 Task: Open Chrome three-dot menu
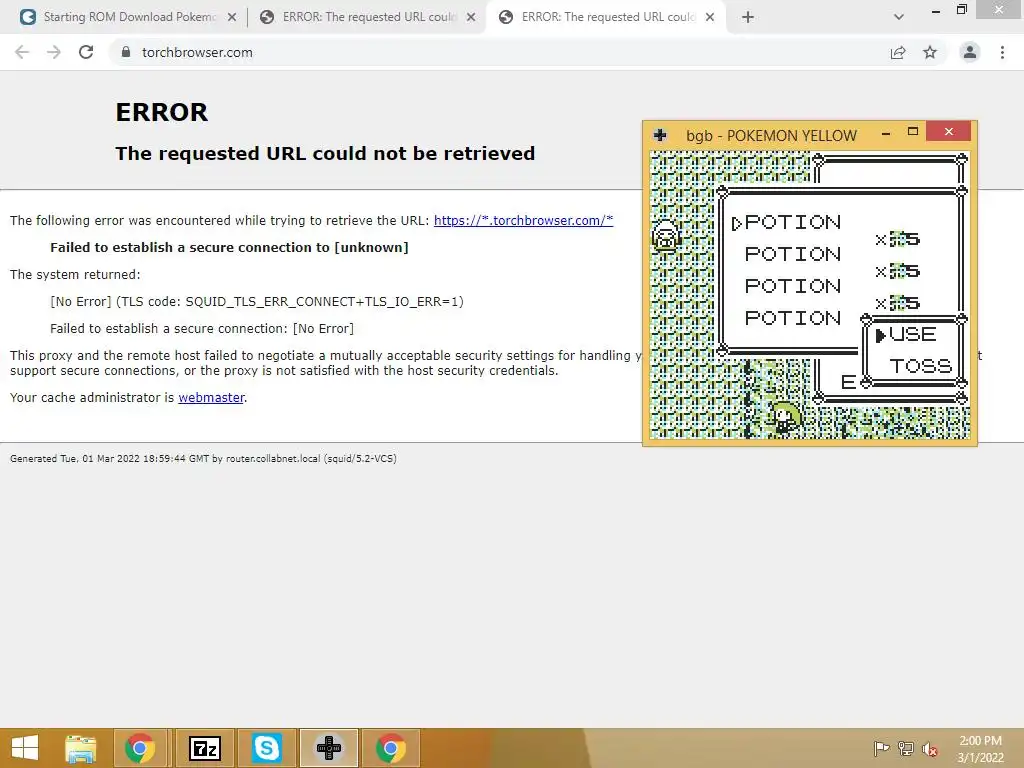click(x=1002, y=52)
